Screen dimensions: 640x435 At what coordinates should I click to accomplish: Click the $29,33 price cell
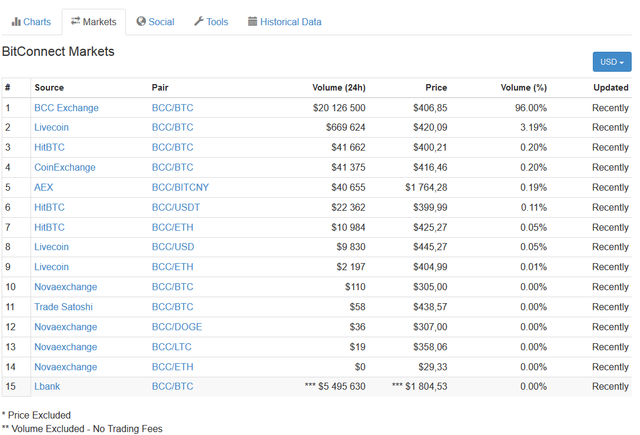[x=433, y=367]
